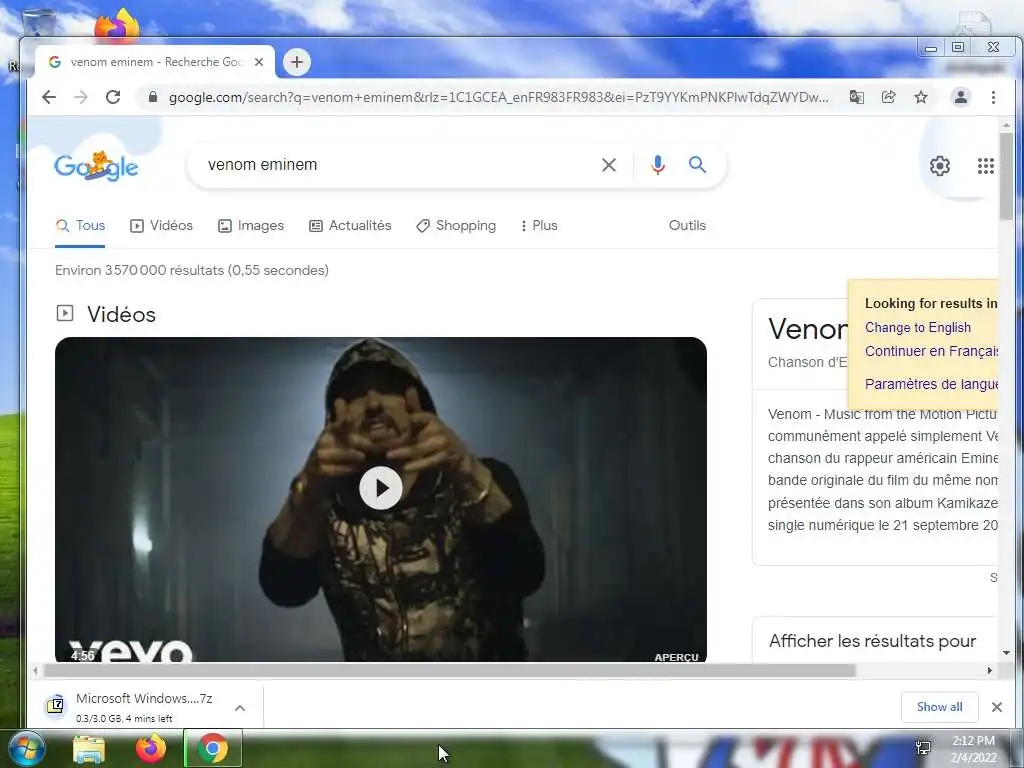Click the 'Change to English' link

[x=918, y=327]
